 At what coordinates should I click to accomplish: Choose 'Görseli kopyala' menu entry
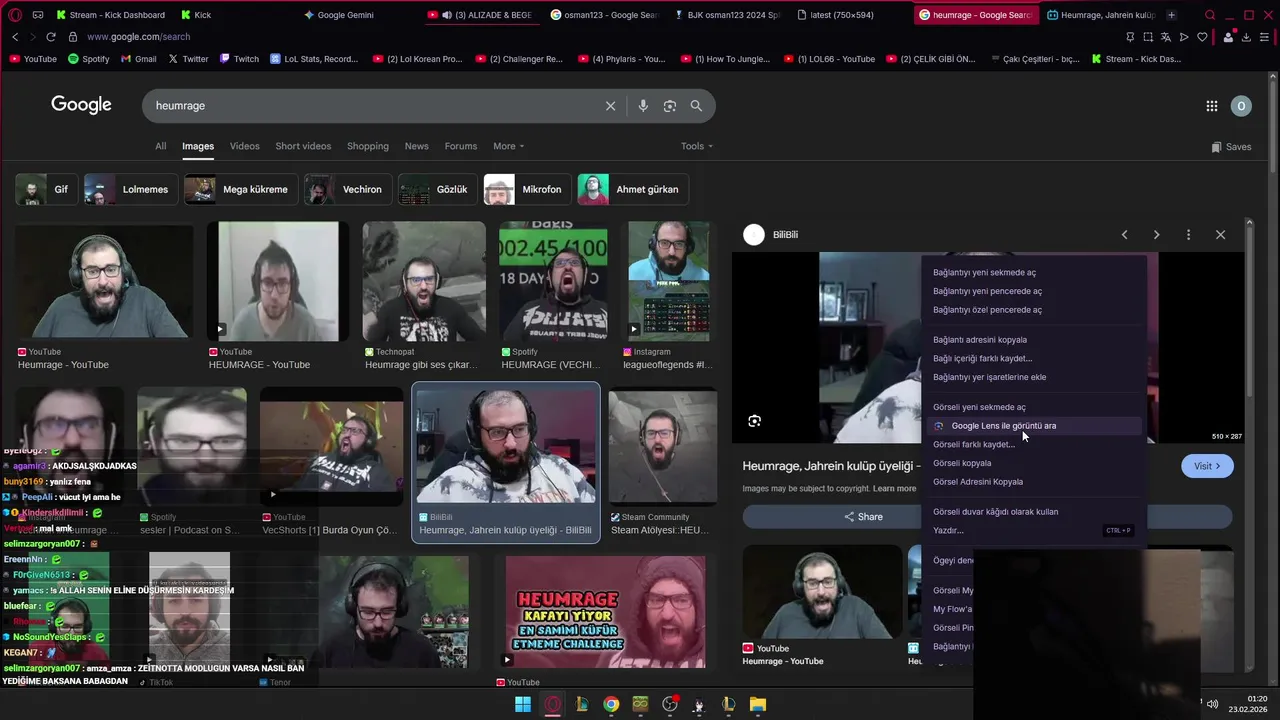(x=1034, y=464)
